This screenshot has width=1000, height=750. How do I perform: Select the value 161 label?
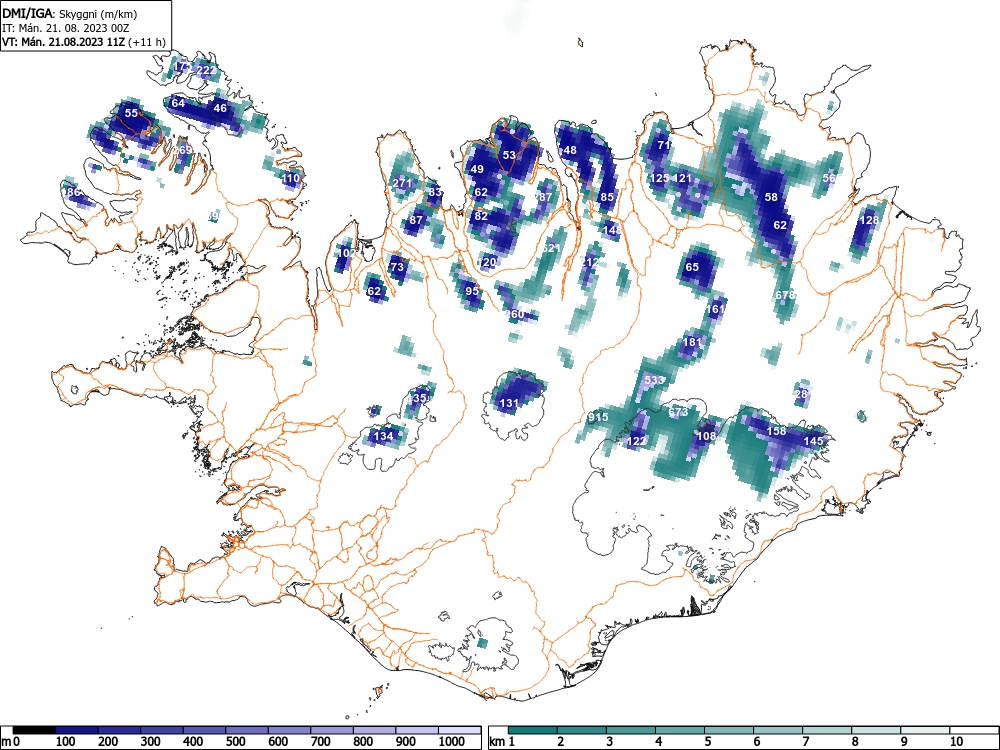(716, 309)
